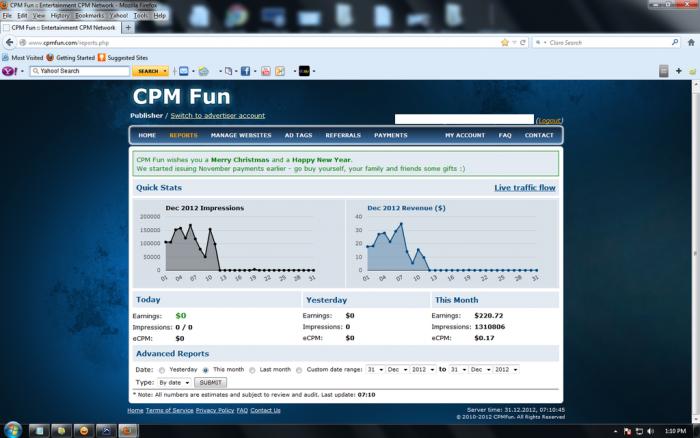Select the CPM Fun browser tab
The width and height of the screenshot is (700, 438).
62,28
